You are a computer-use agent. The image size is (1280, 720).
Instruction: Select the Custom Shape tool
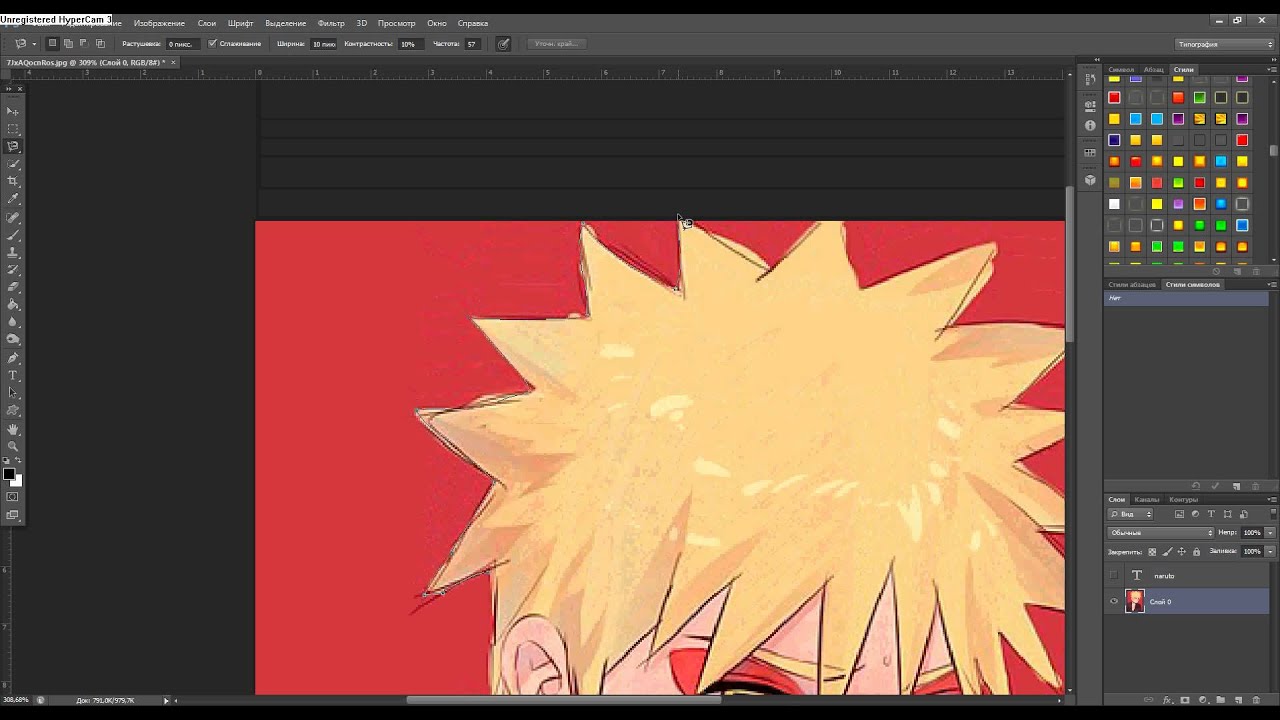click(13, 411)
